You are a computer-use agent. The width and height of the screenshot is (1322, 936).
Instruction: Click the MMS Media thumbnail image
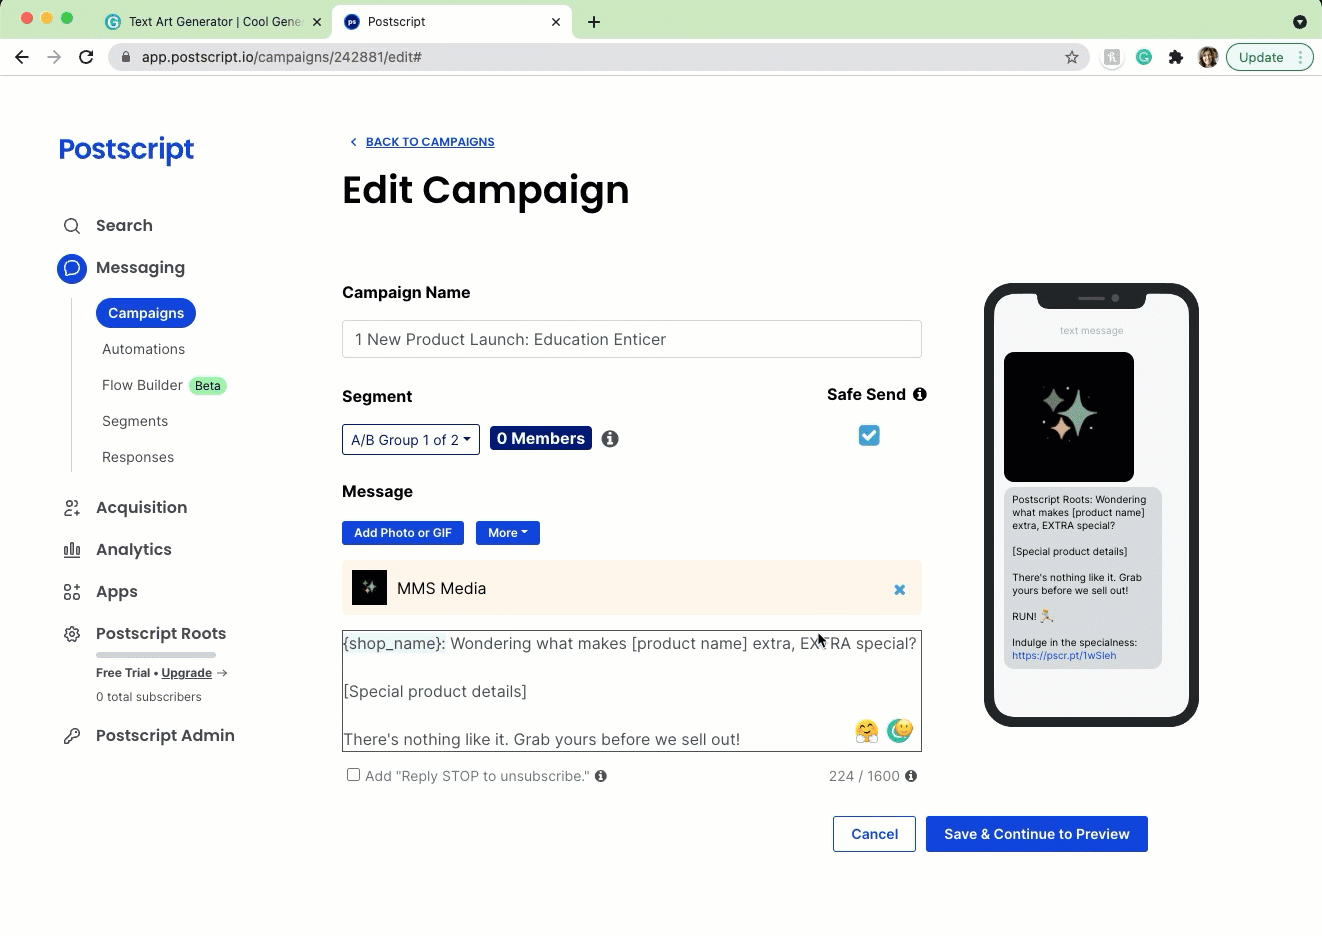click(369, 588)
